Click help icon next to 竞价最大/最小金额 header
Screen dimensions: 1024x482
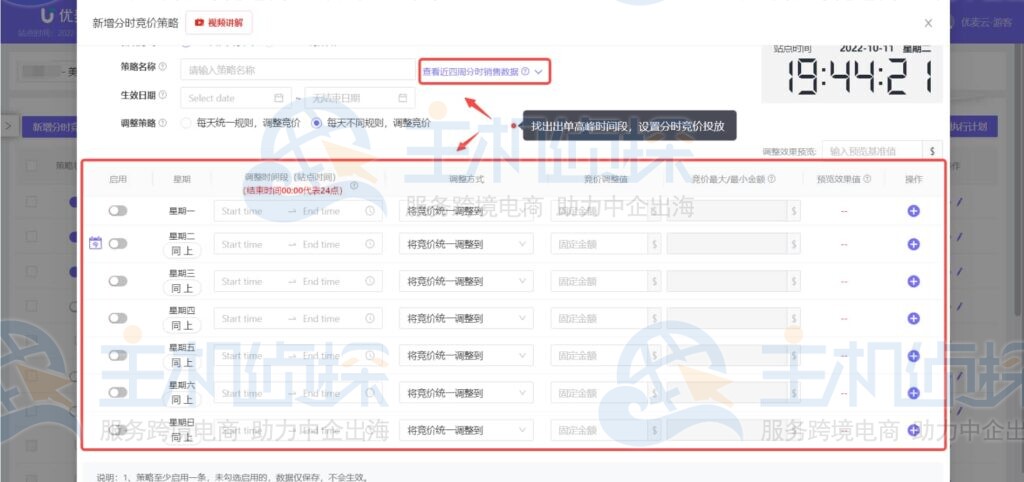tap(772, 179)
